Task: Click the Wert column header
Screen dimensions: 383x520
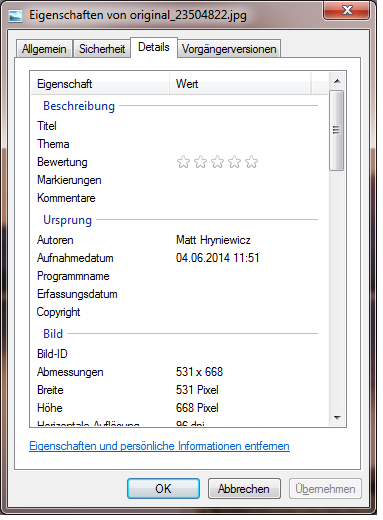Action: point(240,84)
